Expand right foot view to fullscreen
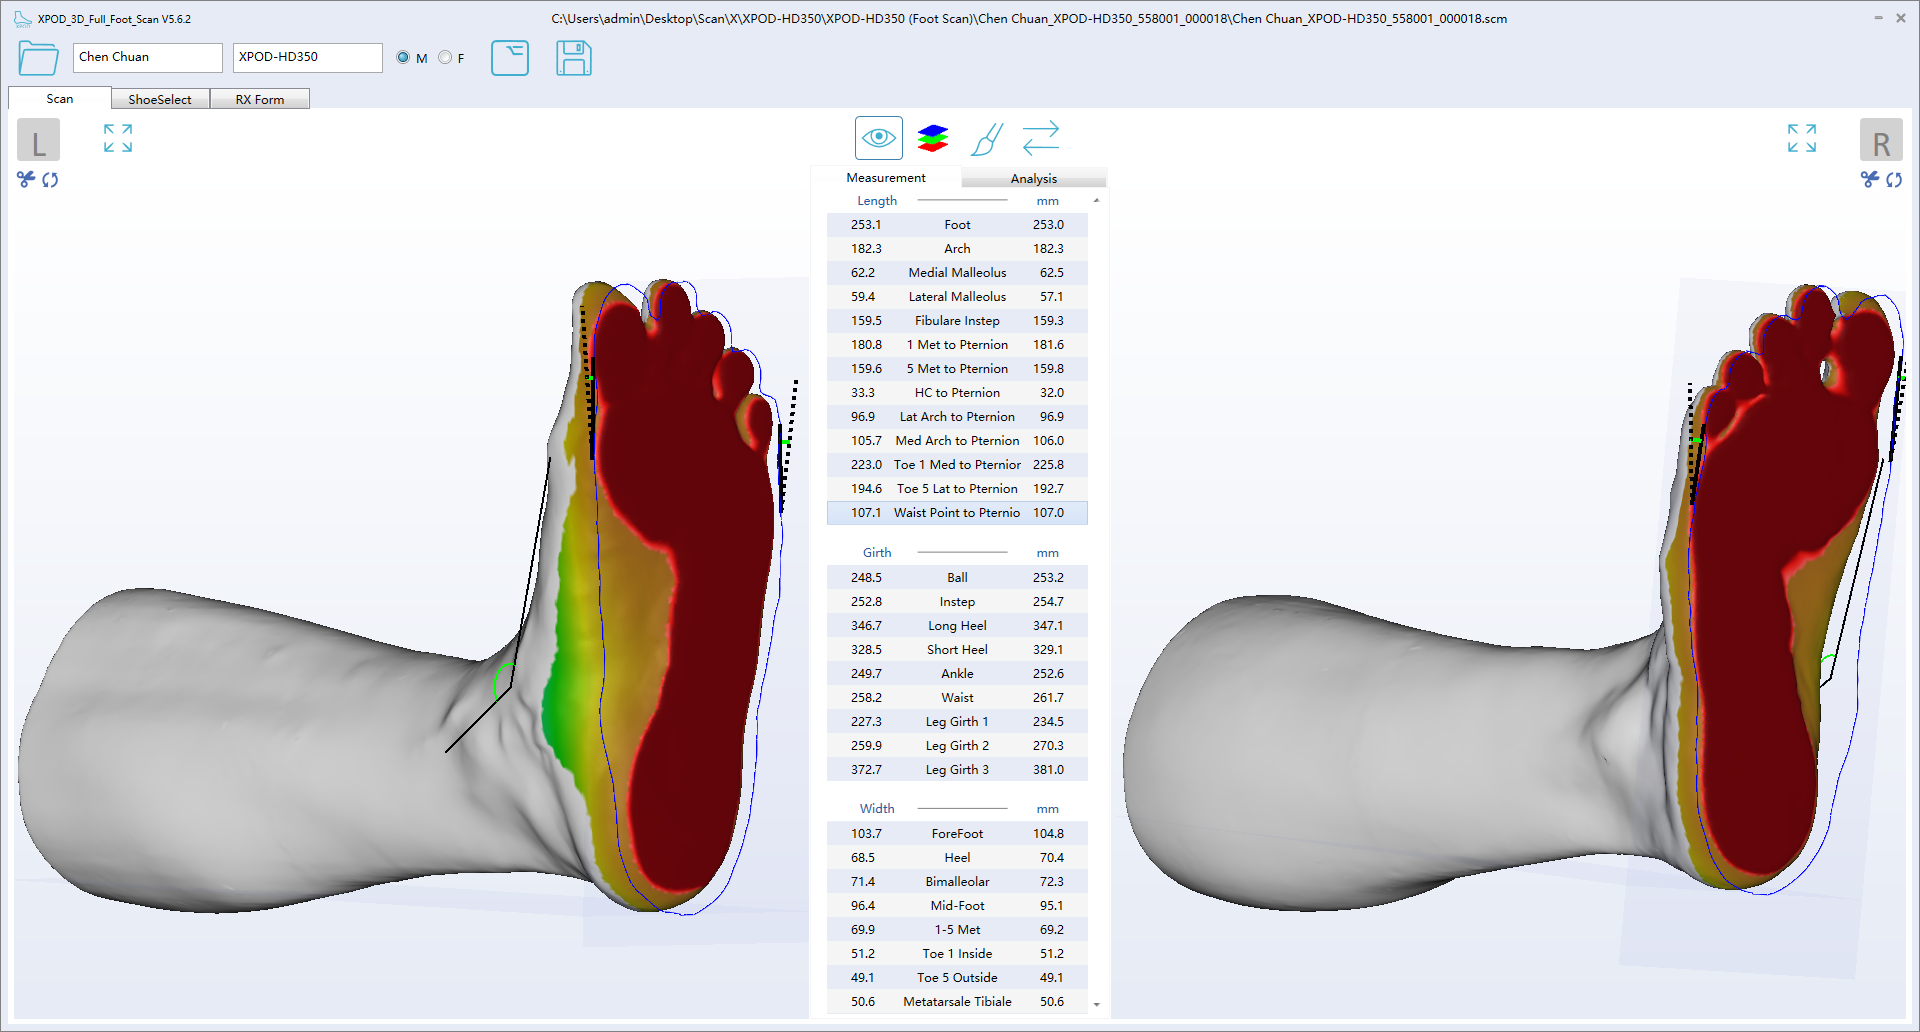The height and width of the screenshot is (1032, 1920). (x=1801, y=138)
